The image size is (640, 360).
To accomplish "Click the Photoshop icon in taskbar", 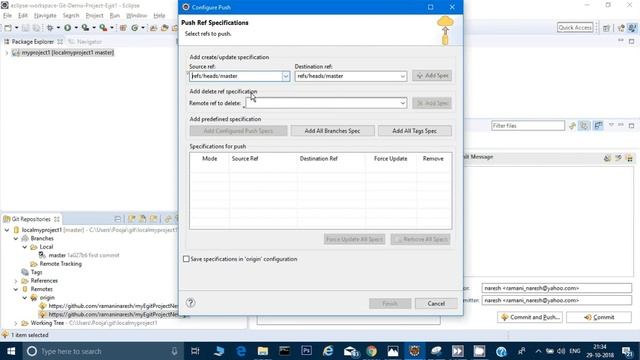I will pyautogui.click(x=306, y=351).
